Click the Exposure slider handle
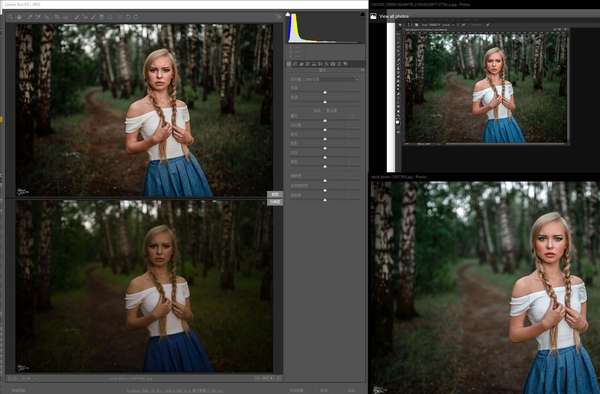 325,120
